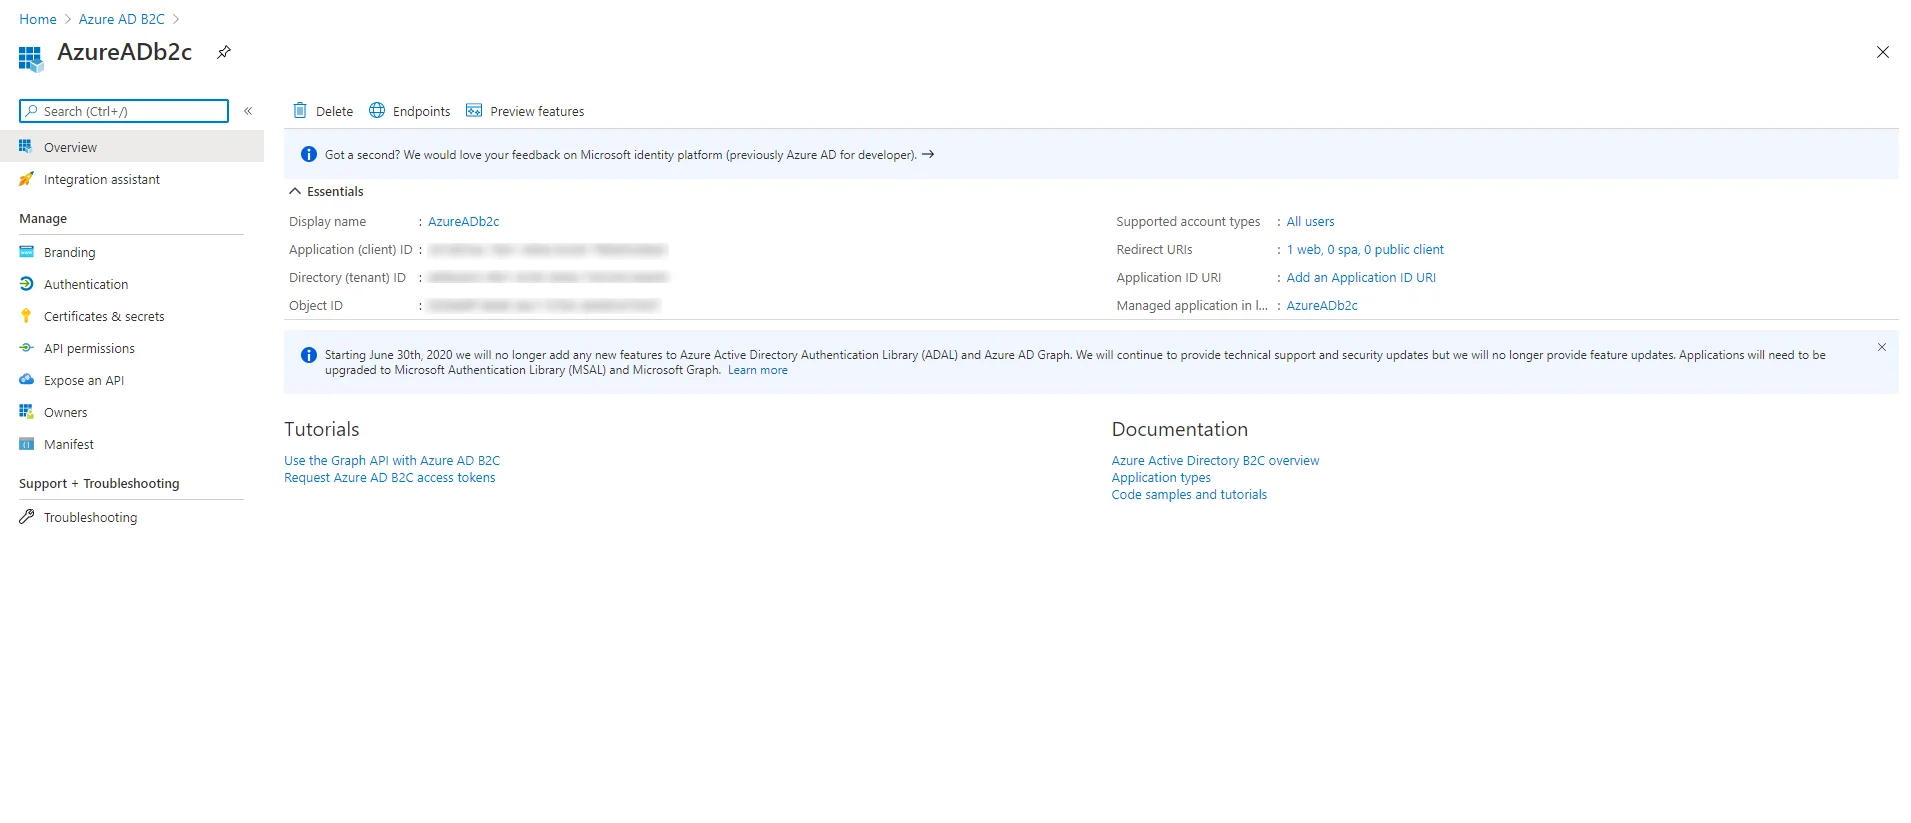
Task: Click the Expose an API cloud icon
Action: pyautogui.click(x=26, y=380)
